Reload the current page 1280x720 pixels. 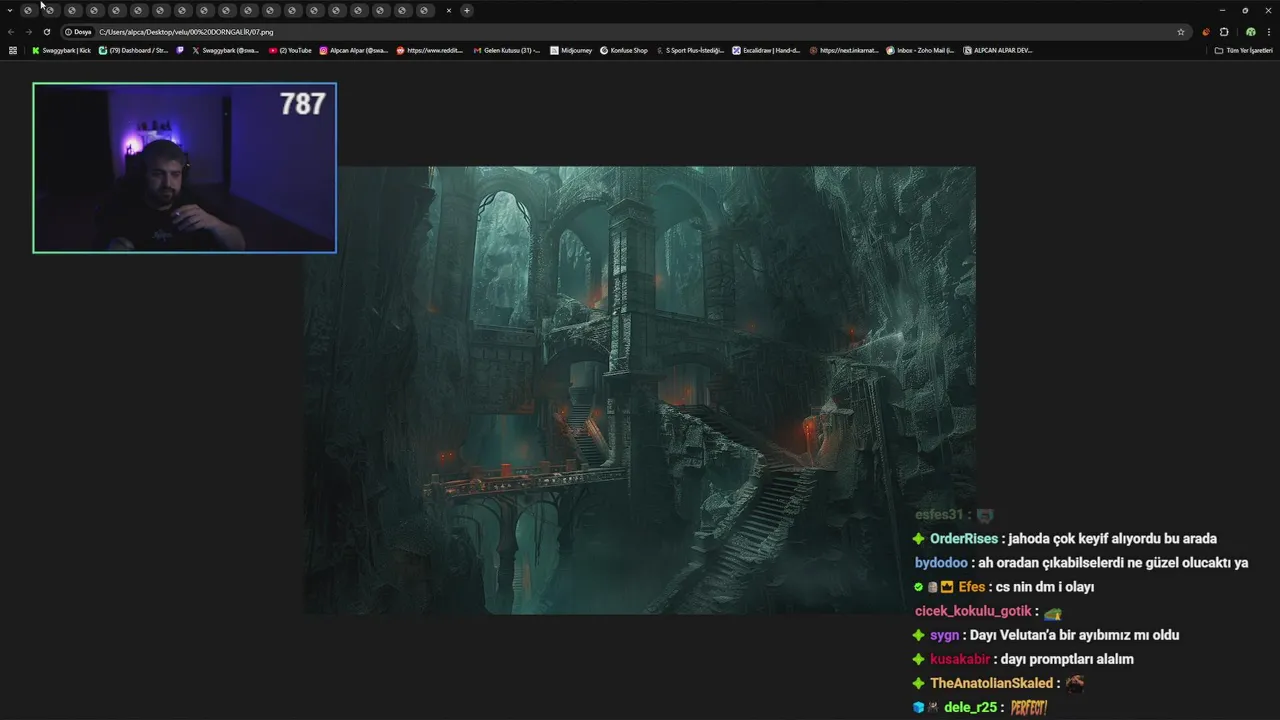pyautogui.click(x=46, y=32)
